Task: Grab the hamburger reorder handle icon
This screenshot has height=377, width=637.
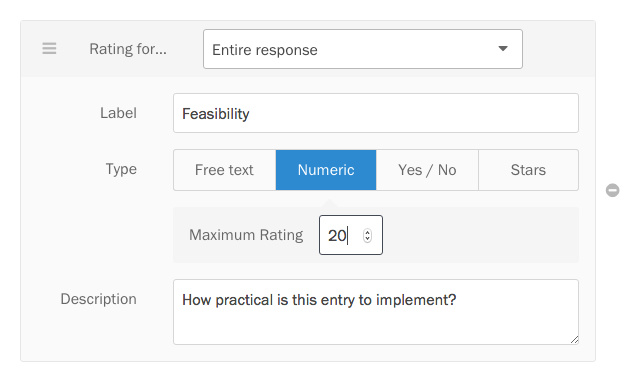Action: pos(49,49)
